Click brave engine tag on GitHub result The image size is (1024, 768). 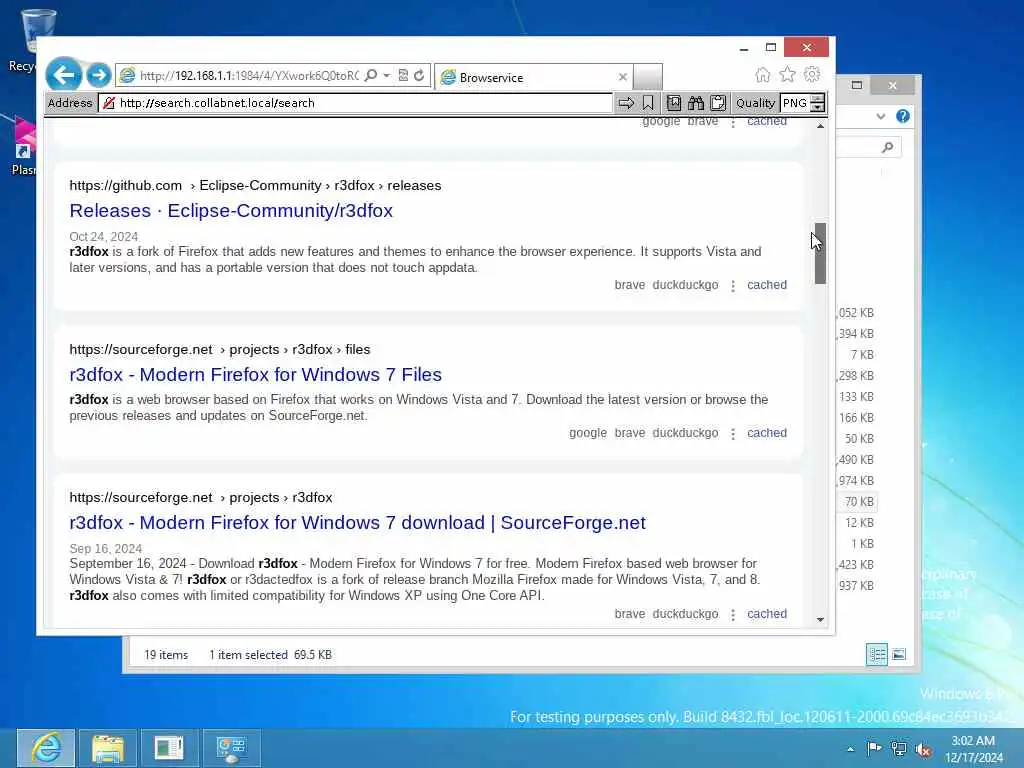click(630, 285)
